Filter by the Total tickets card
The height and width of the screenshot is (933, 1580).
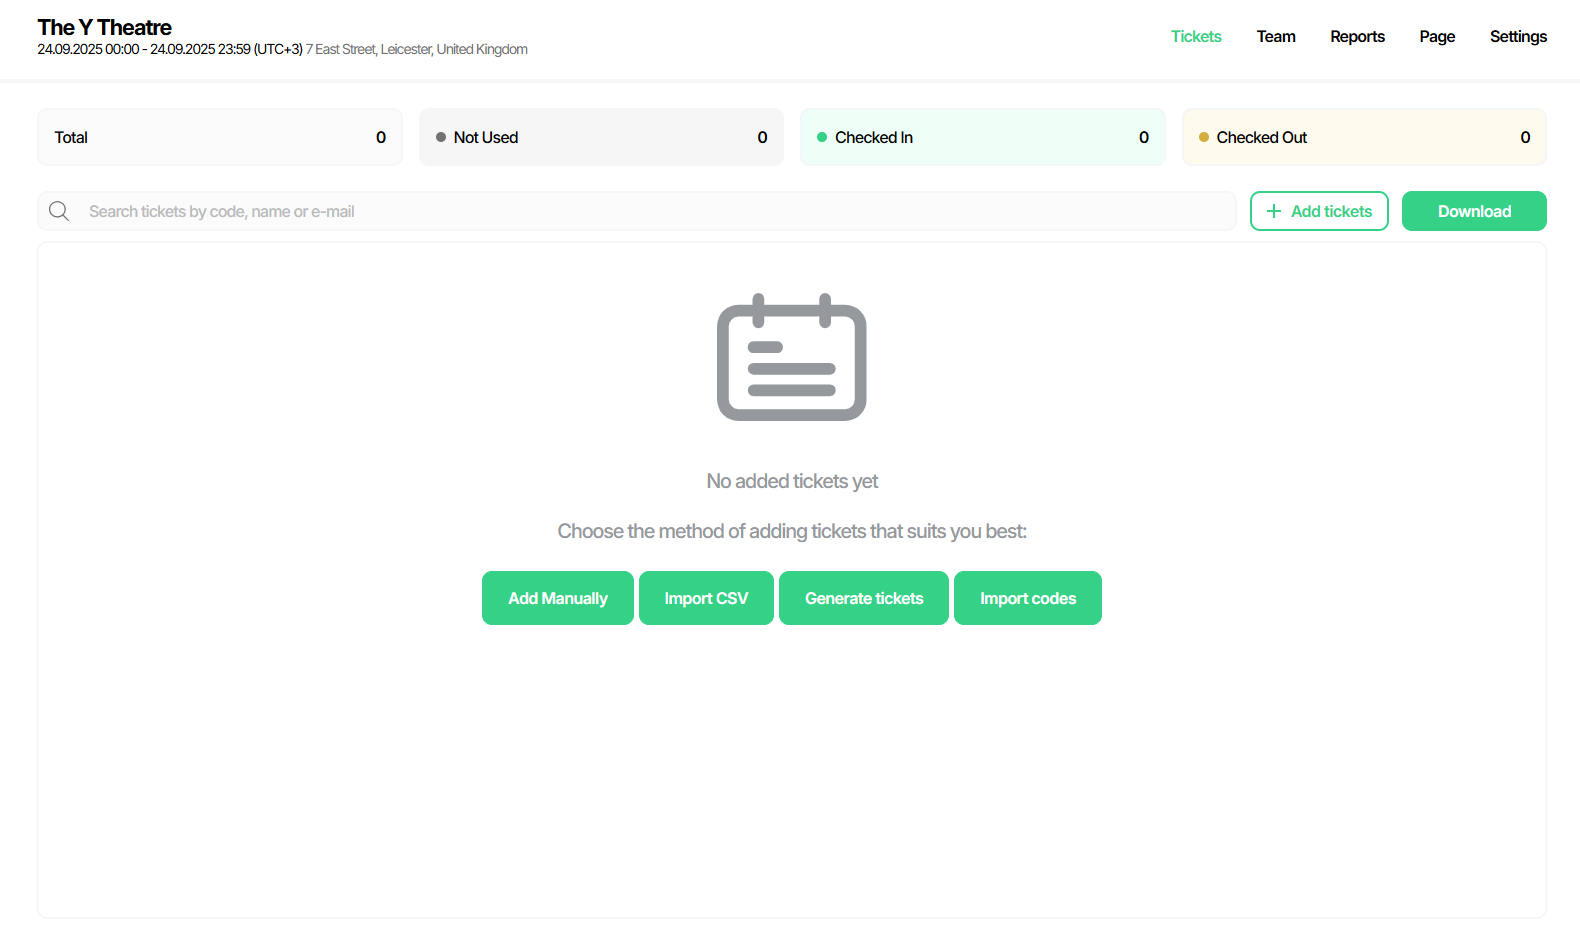pos(220,137)
